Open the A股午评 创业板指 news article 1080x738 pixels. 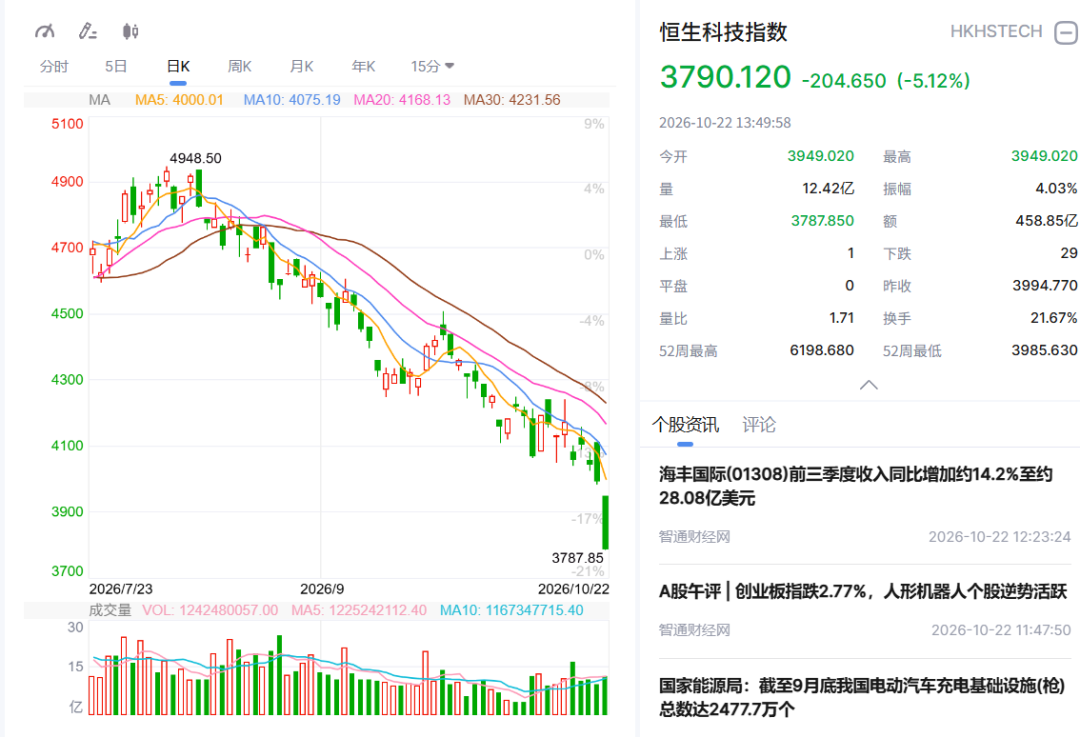click(x=862, y=591)
